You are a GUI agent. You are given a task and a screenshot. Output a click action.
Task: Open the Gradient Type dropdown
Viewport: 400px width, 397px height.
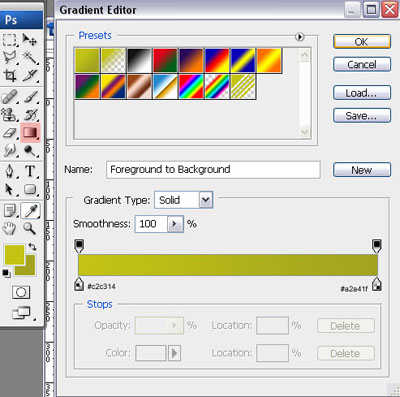point(206,200)
